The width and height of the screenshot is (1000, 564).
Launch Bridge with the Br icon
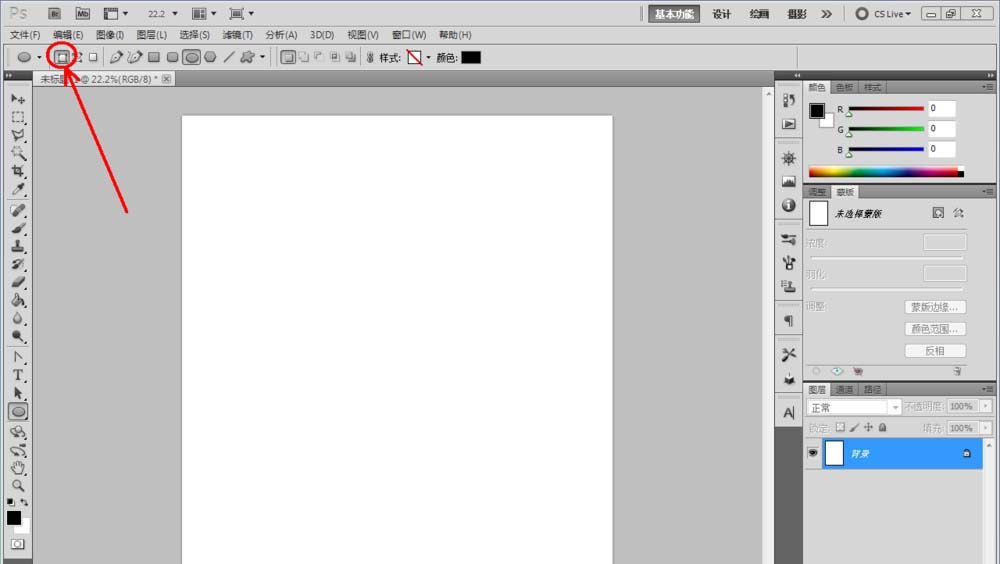(x=55, y=13)
